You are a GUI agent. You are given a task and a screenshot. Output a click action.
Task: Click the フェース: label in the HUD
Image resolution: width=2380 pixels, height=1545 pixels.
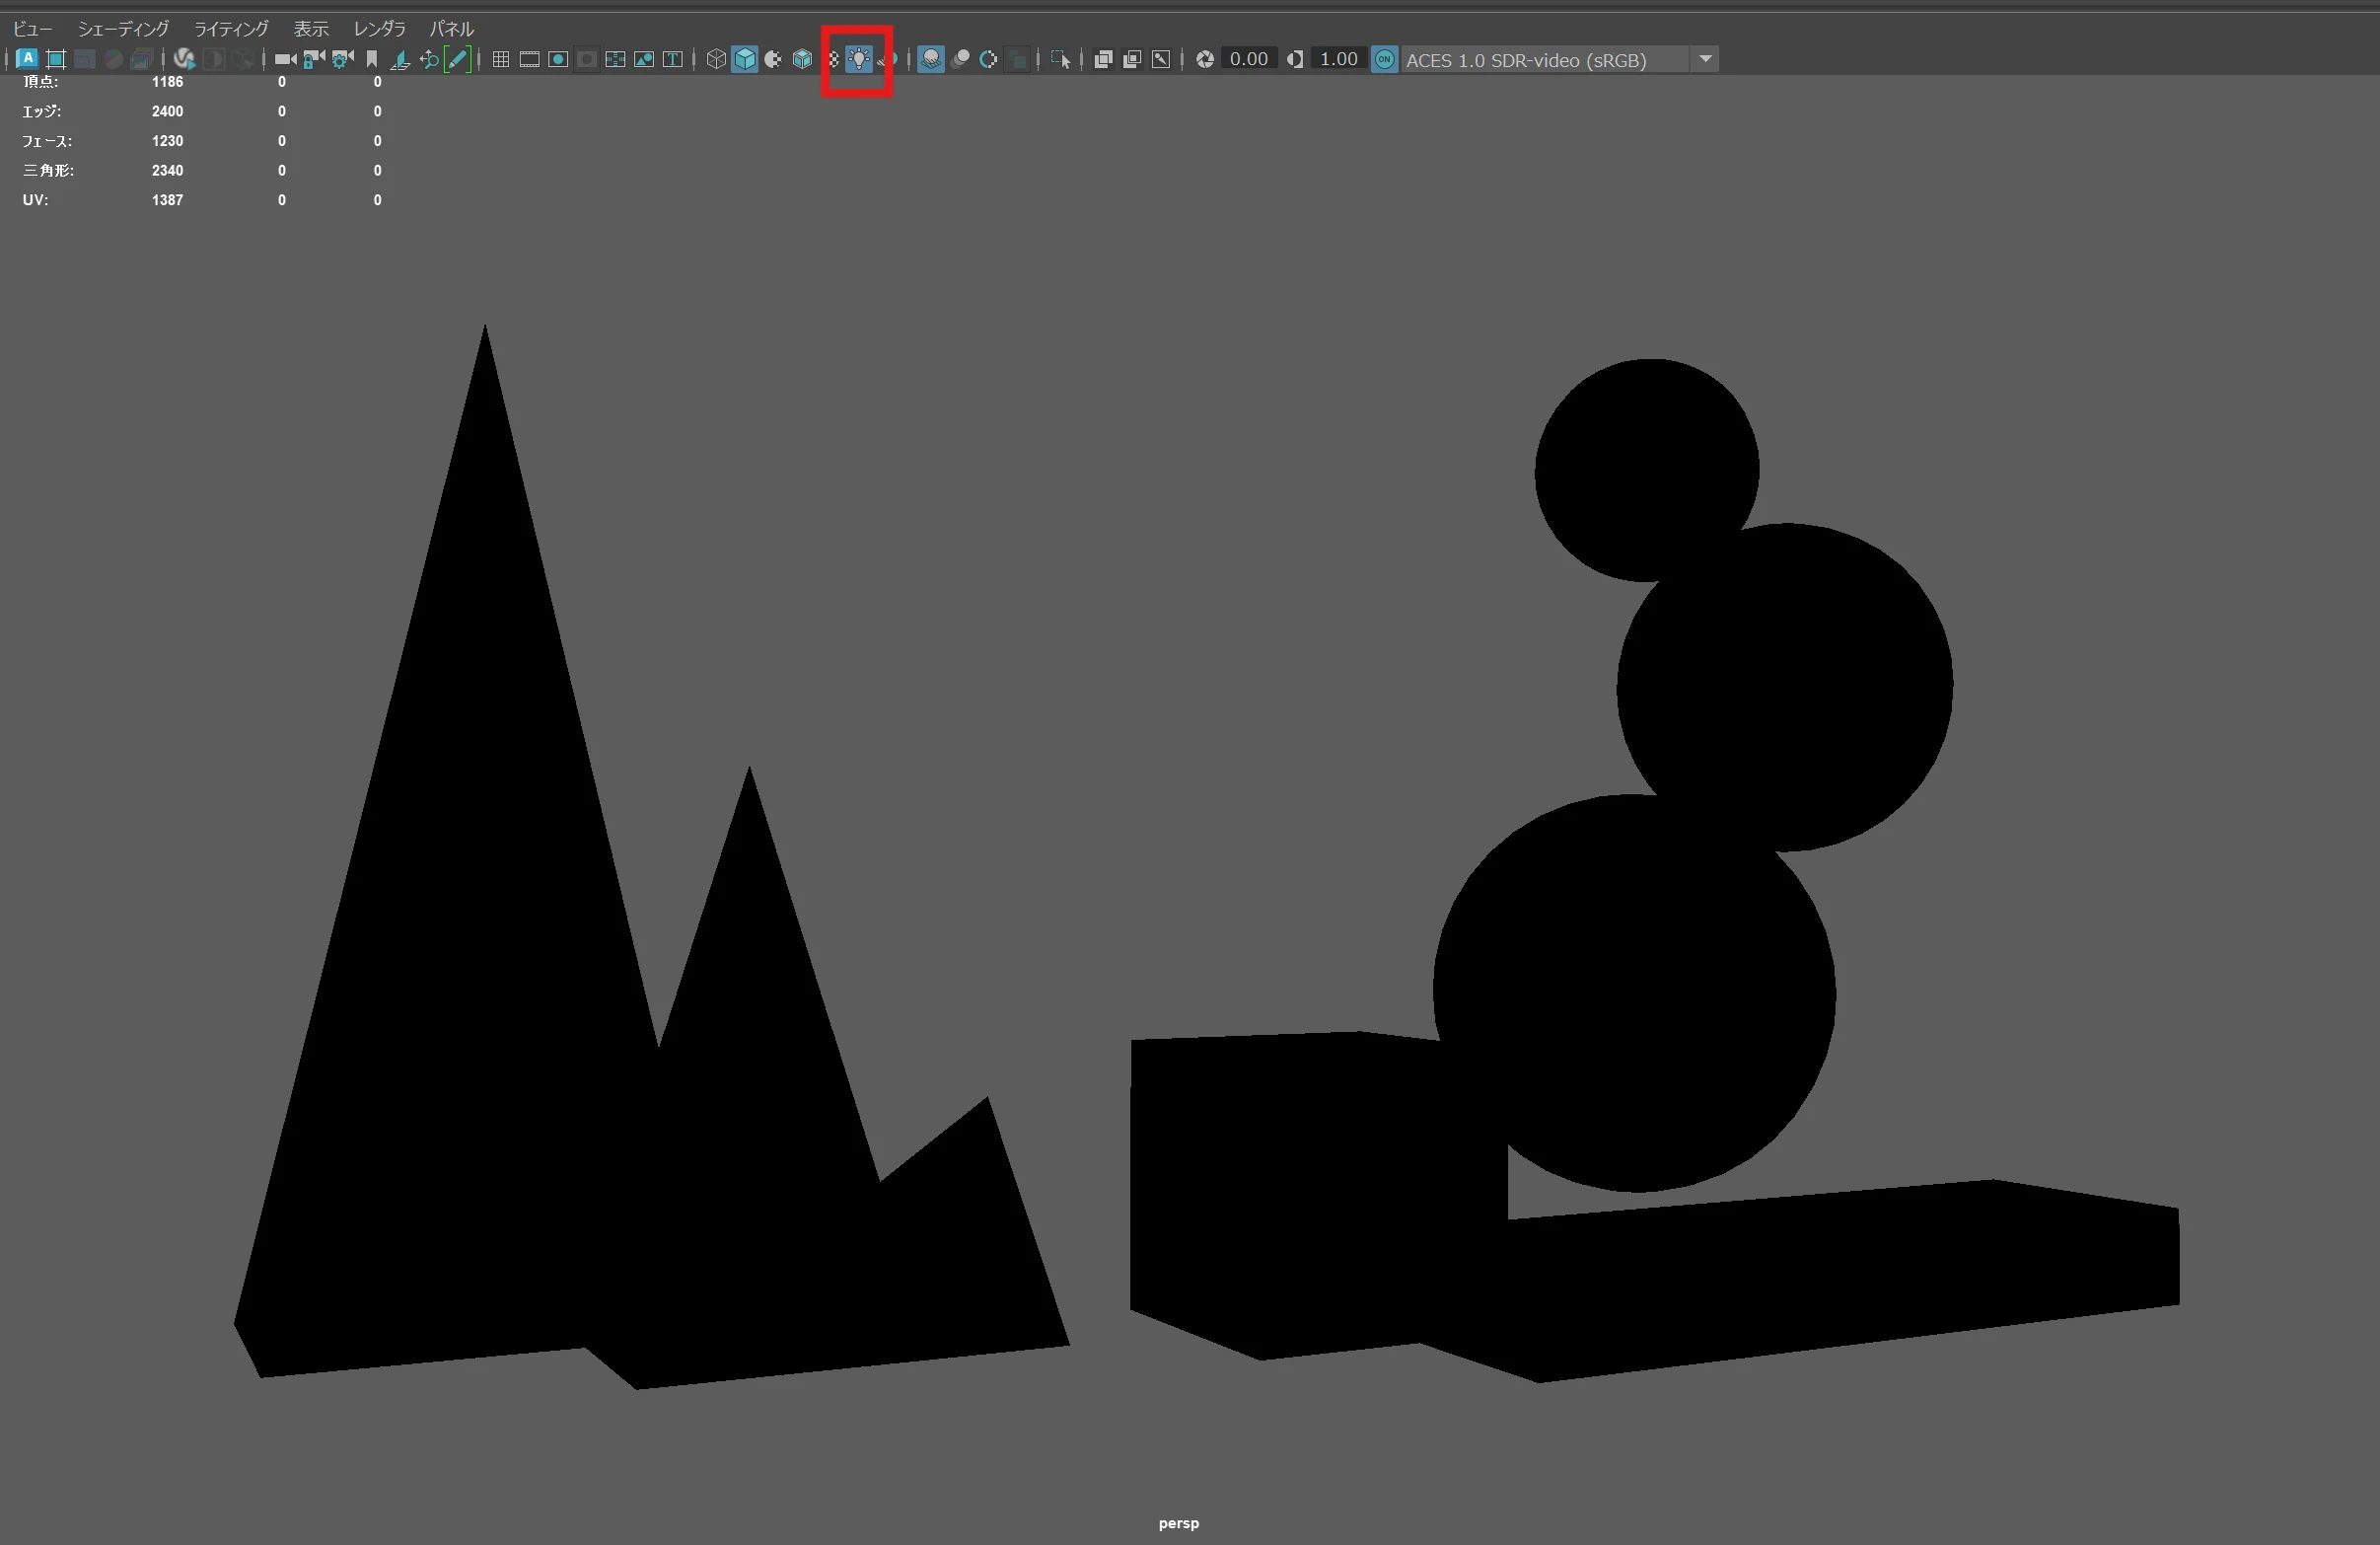coord(47,141)
